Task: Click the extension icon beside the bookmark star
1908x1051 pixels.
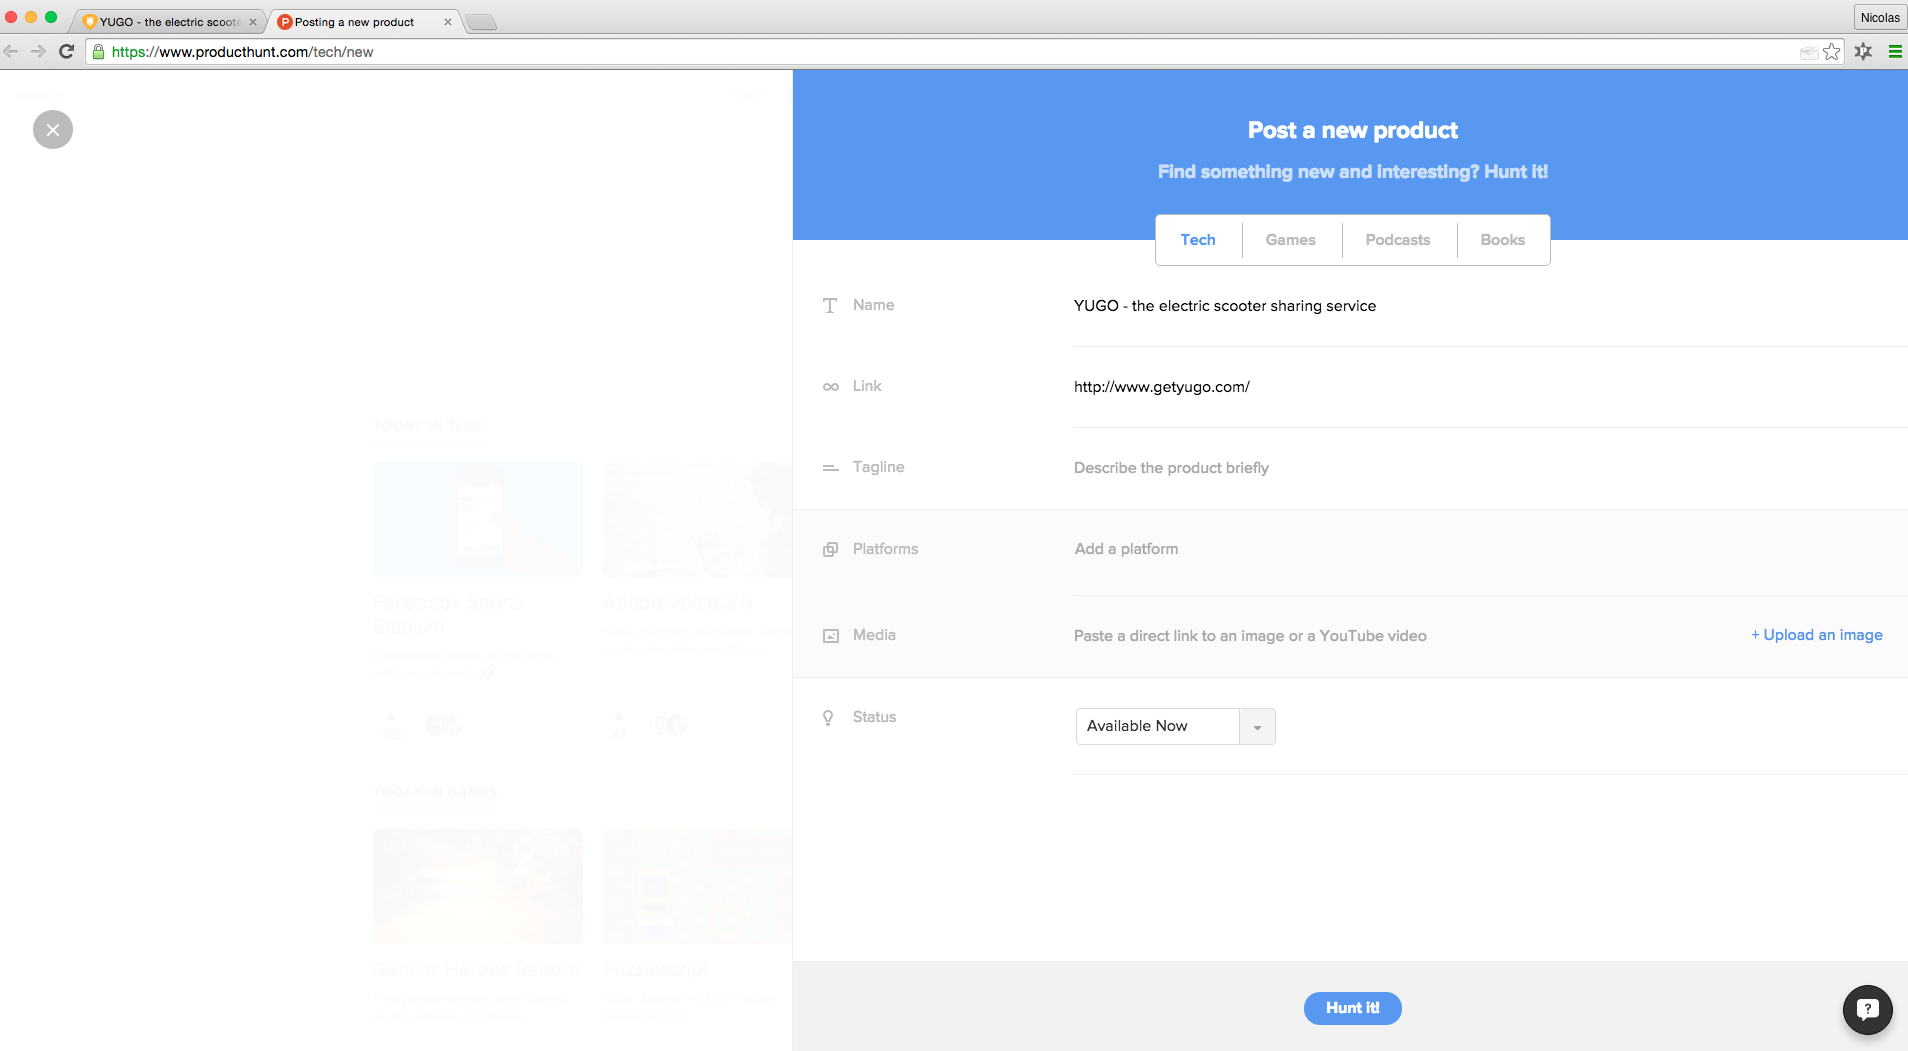Action: click(1863, 52)
